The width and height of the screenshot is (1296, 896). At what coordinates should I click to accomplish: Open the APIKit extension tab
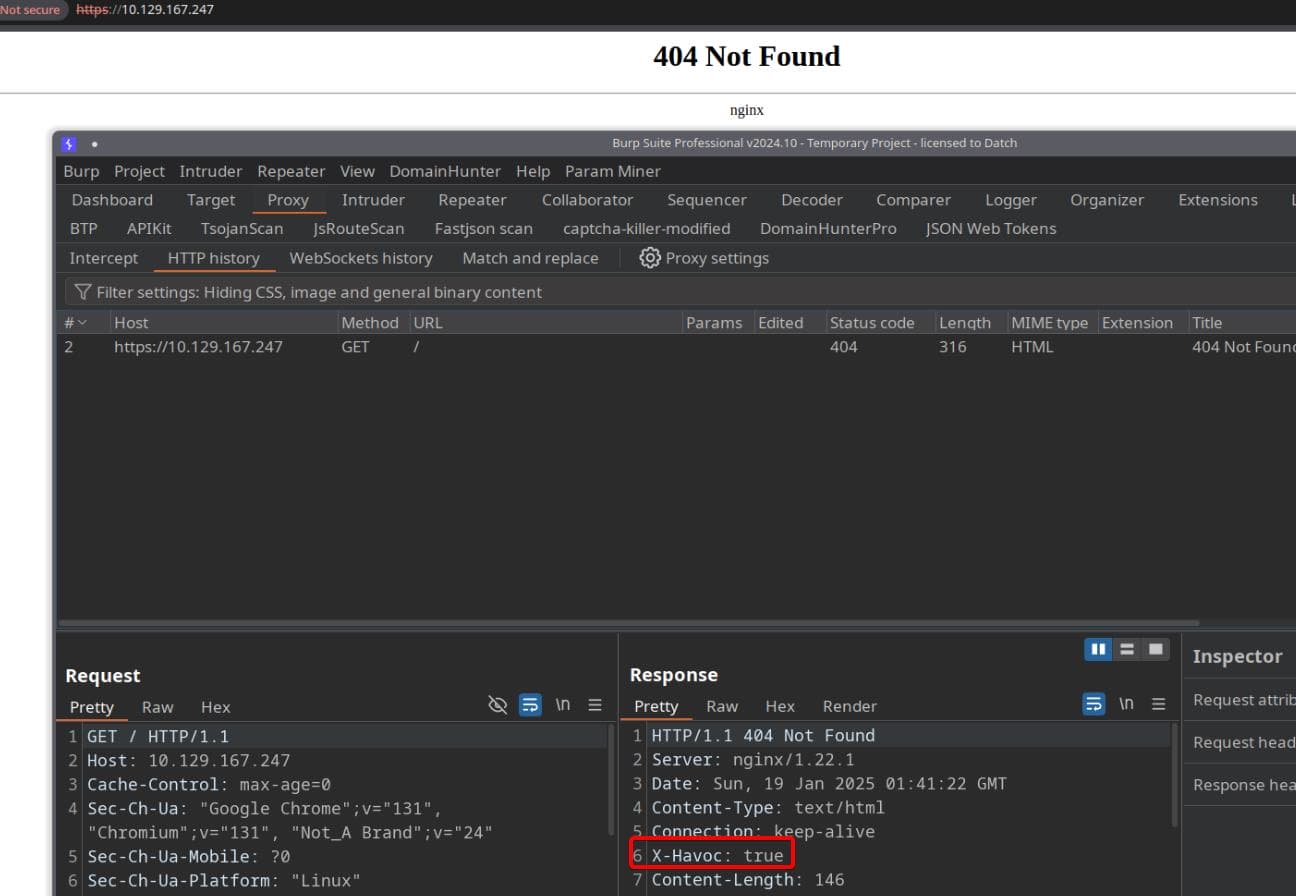click(149, 228)
